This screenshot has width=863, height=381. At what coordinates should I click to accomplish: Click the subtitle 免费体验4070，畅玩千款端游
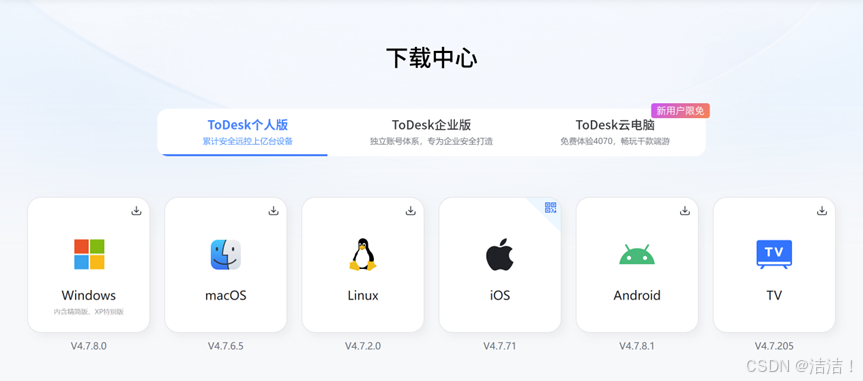pyautogui.click(x=615, y=141)
